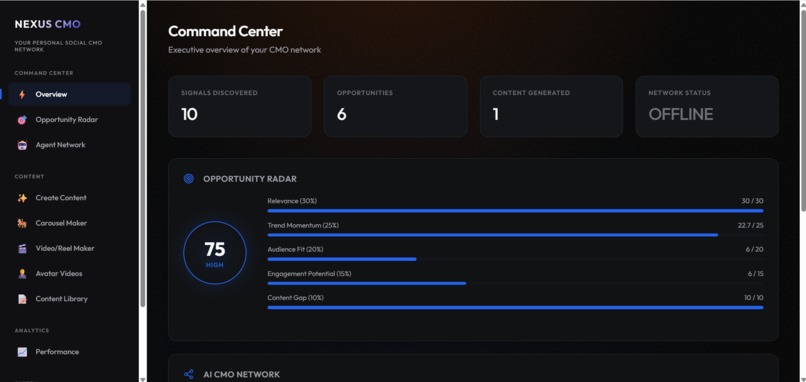Click the CONTENT section label in sidebar
806x382 pixels.
pyautogui.click(x=29, y=176)
